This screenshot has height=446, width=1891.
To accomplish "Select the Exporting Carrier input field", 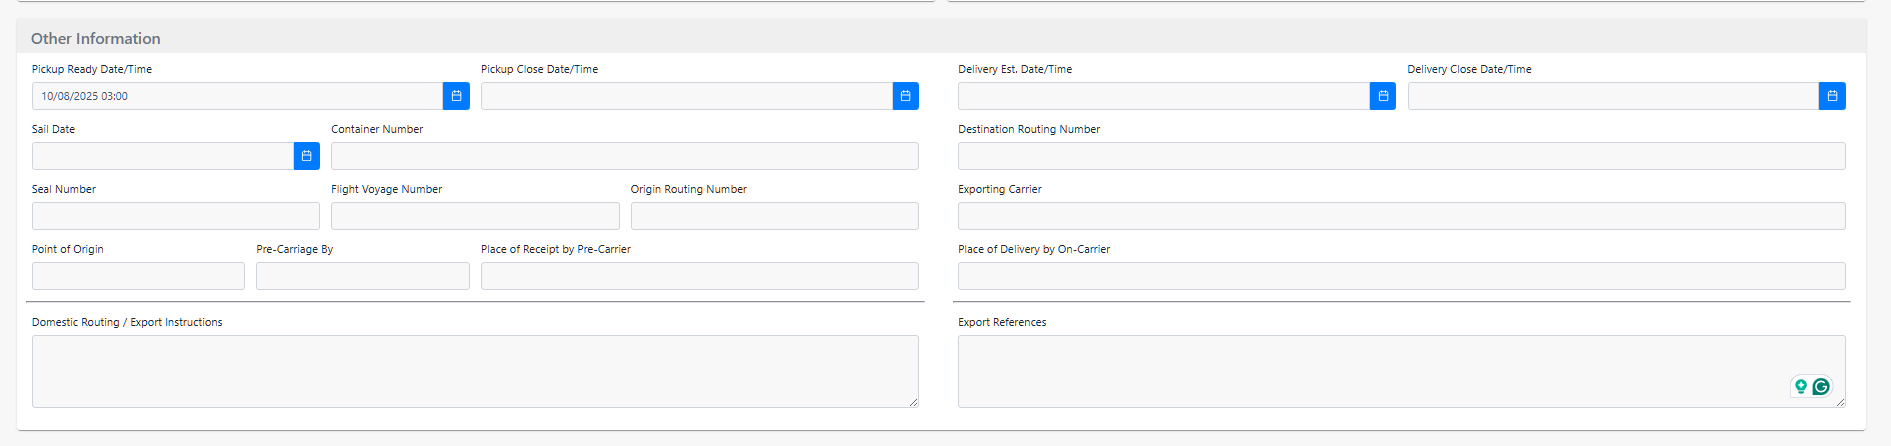I will click(x=1401, y=216).
